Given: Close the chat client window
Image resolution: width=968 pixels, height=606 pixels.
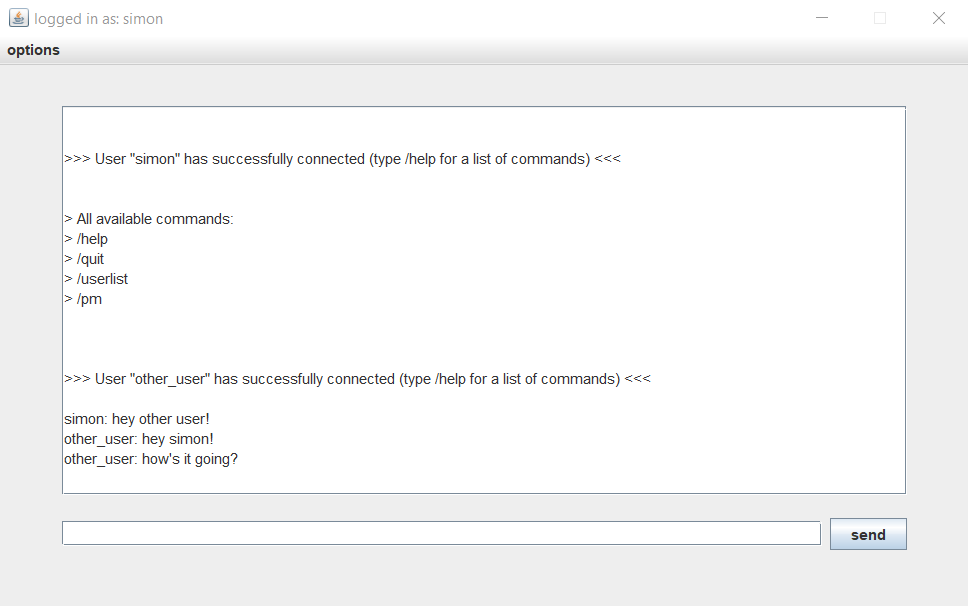Looking at the screenshot, I should [x=938, y=18].
